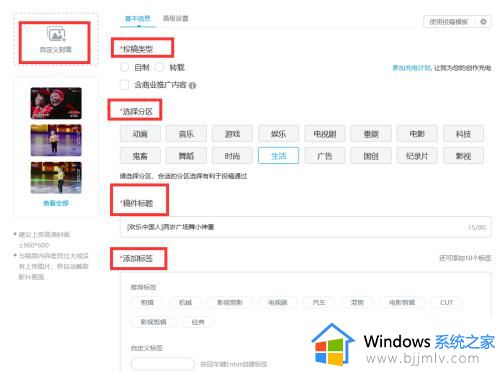Select the 转载 radio option
500x372 pixels.
pyautogui.click(x=160, y=67)
